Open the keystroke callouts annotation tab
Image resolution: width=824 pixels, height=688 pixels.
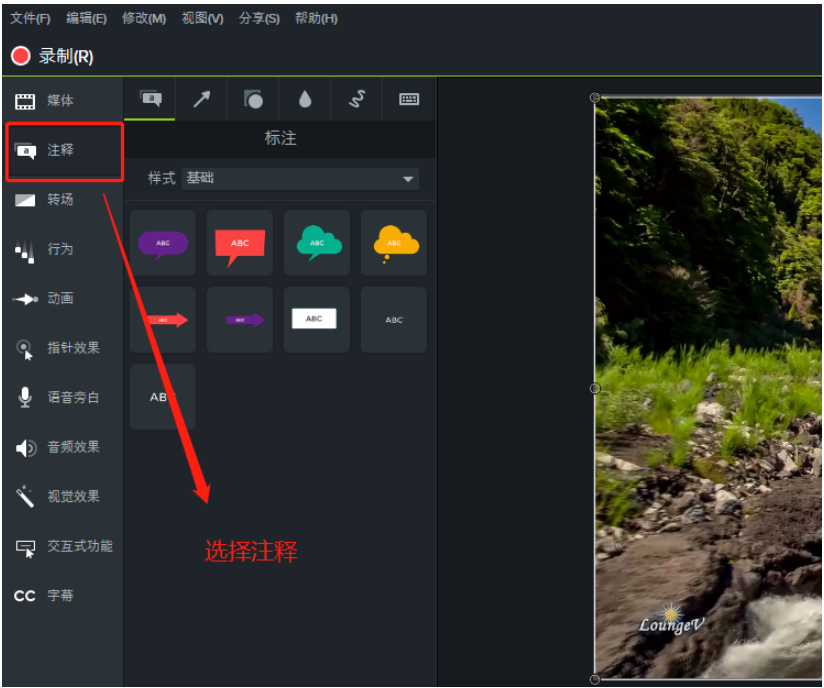pyautogui.click(x=408, y=99)
